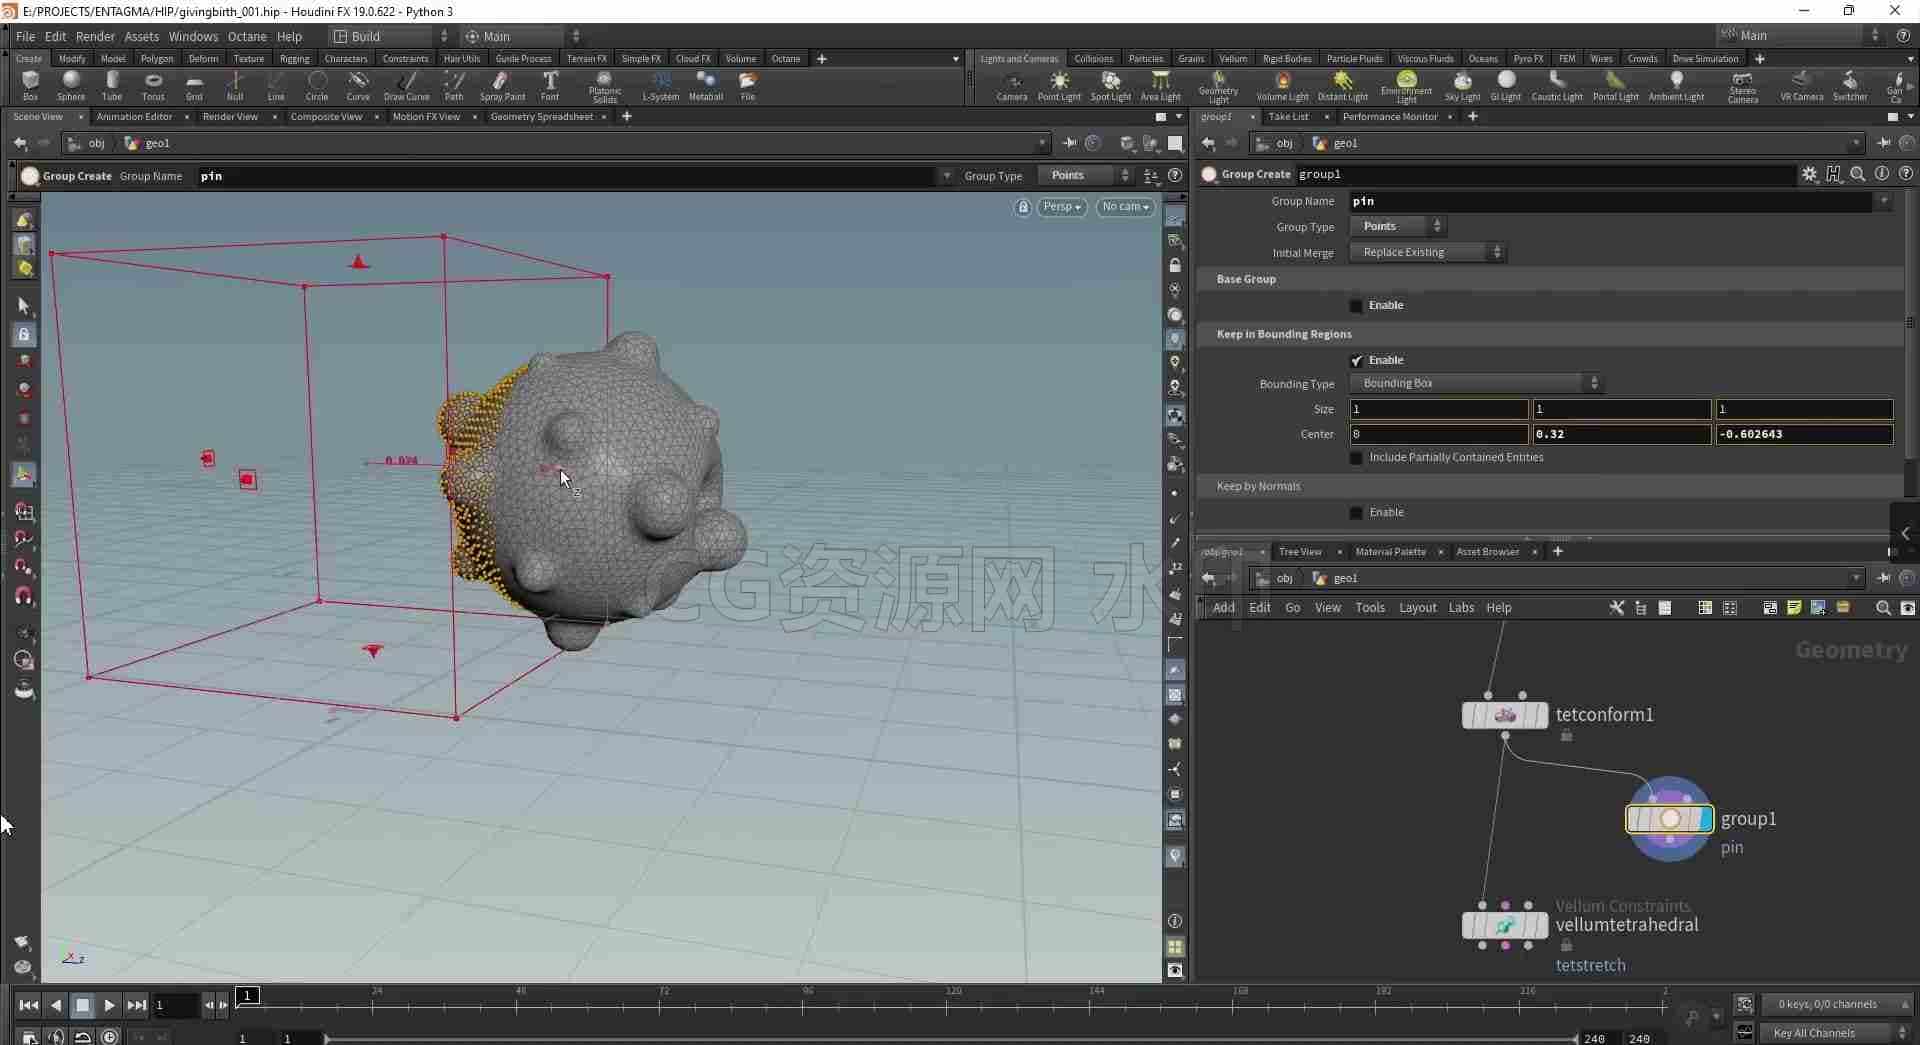
Task: Switch to the Performance Monitor tab
Action: pyautogui.click(x=1389, y=117)
